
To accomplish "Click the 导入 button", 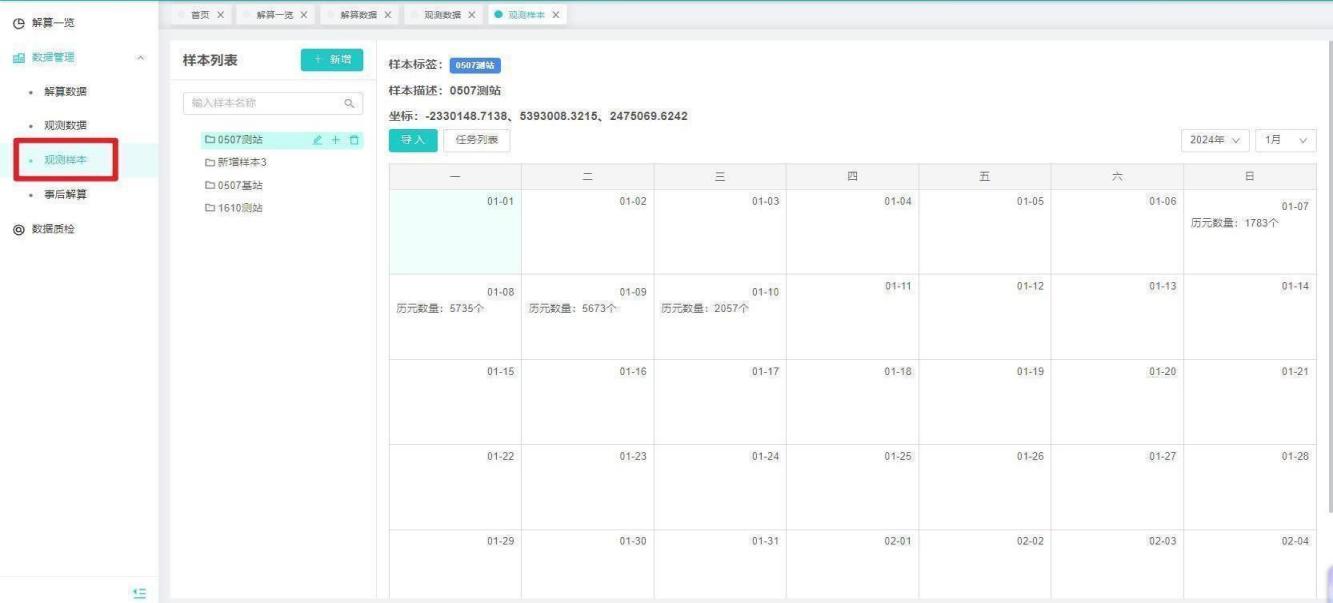I will tap(412, 141).
